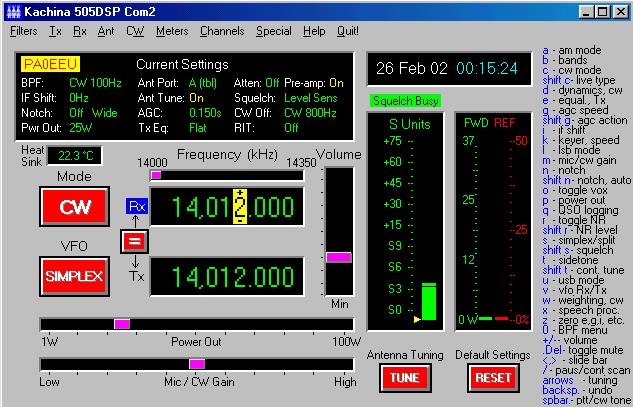Click the Rx frequency display 14,012.000

pyautogui.click(x=227, y=207)
